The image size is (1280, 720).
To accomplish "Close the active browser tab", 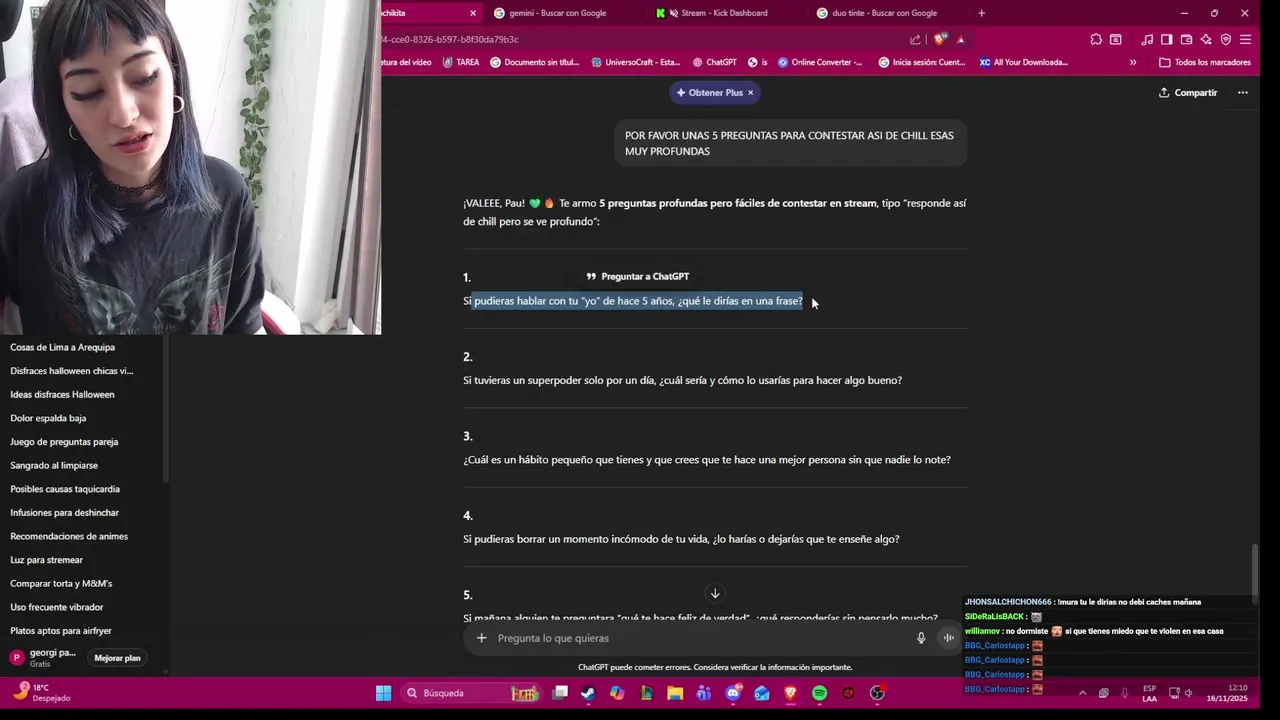I will [473, 13].
